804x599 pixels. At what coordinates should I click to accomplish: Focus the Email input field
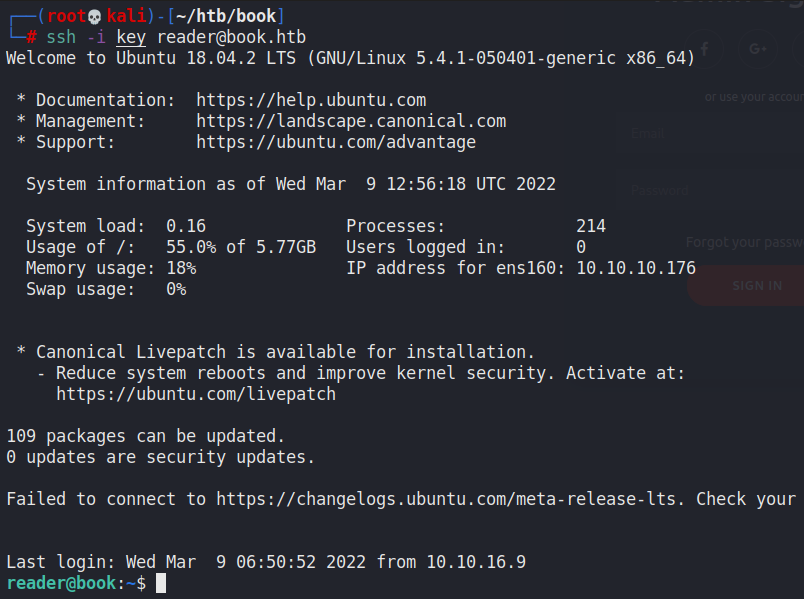coord(716,133)
